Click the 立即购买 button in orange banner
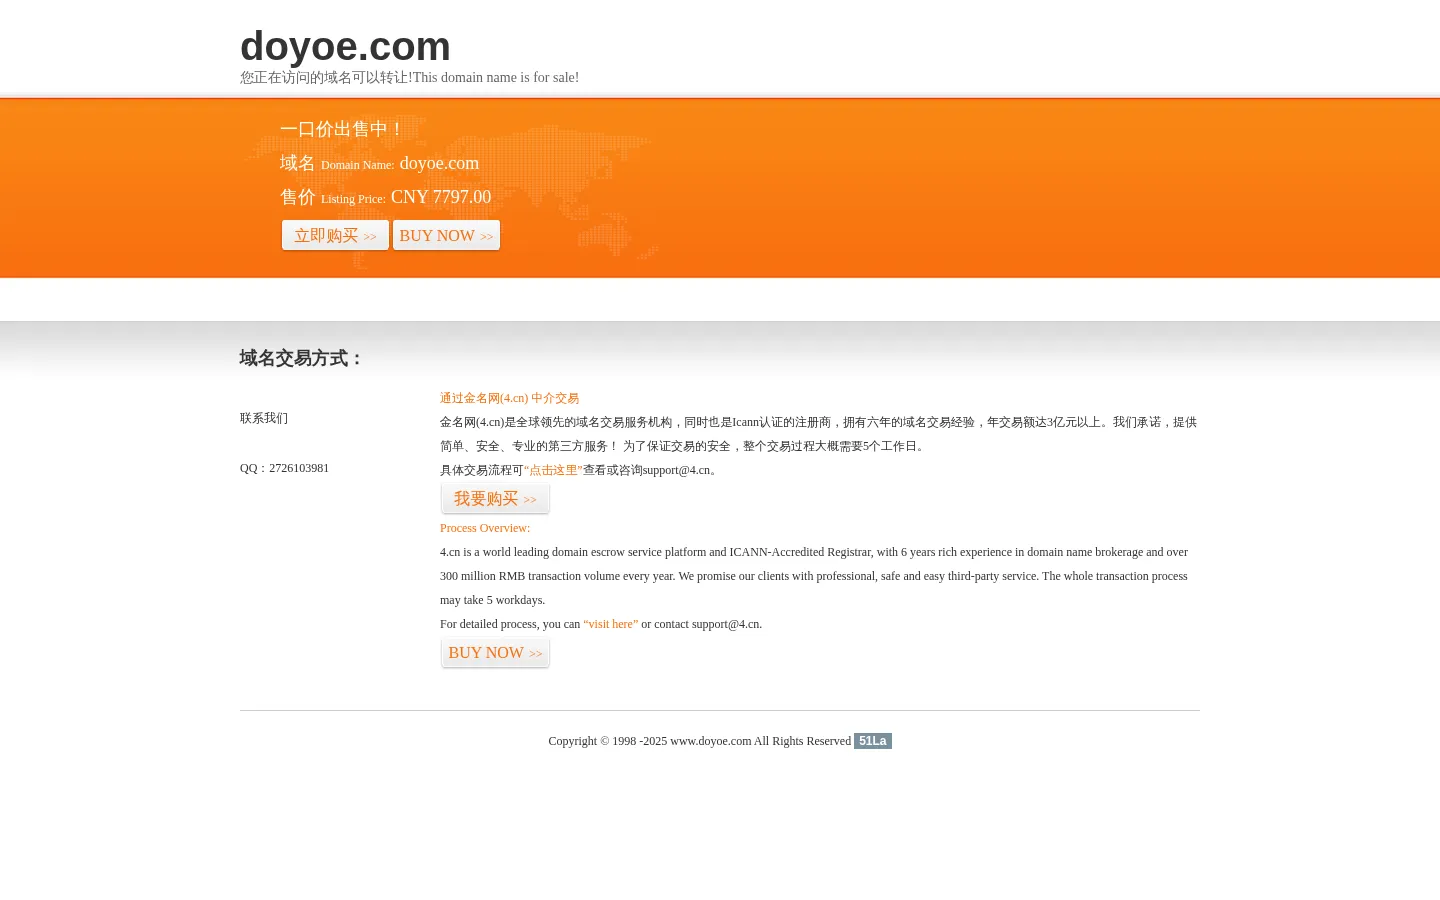Image resolution: width=1440 pixels, height=900 pixels. [x=335, y=235]
